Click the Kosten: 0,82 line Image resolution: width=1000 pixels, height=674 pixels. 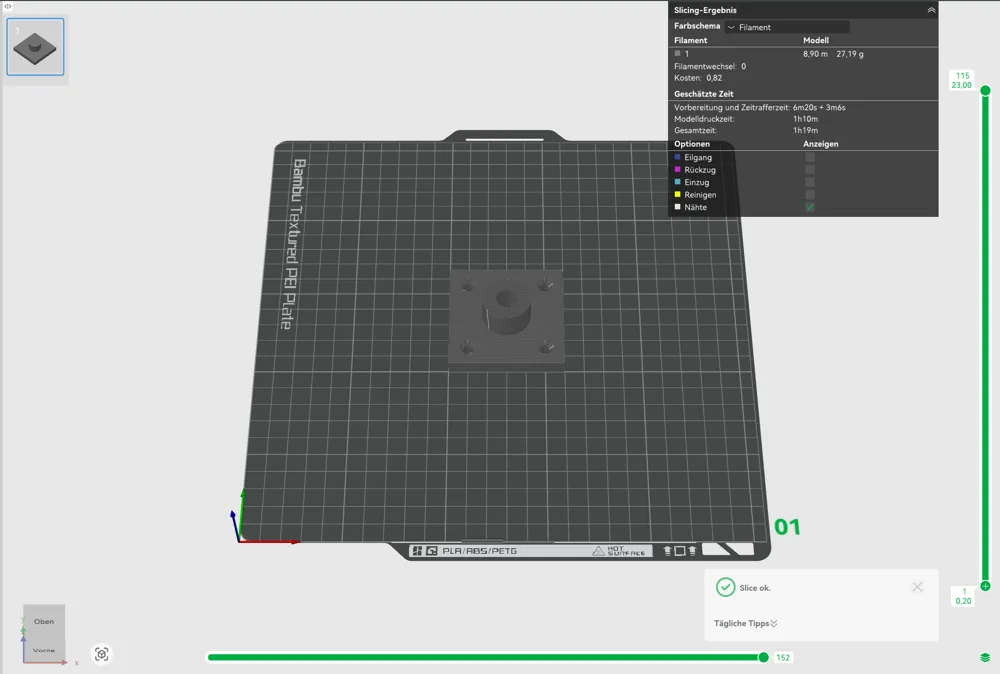coord(698,78)
